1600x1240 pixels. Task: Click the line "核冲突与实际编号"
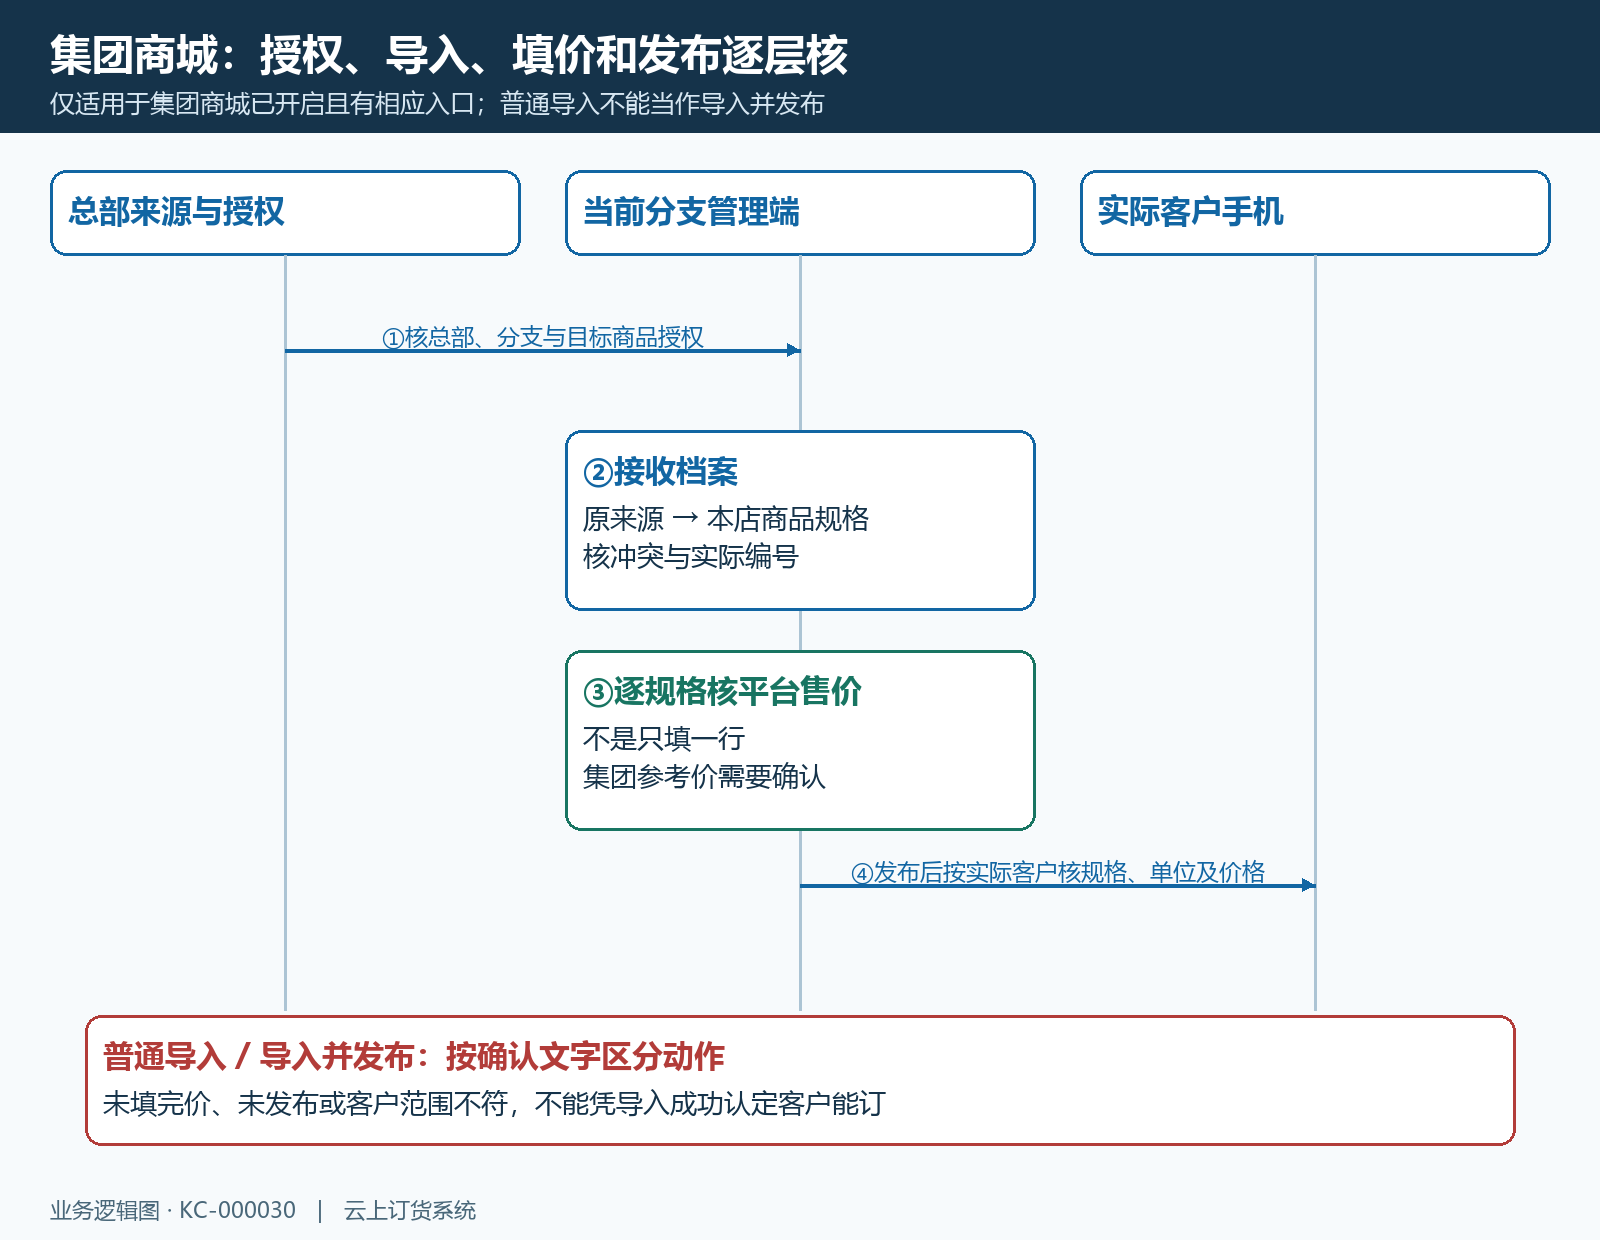691,557
